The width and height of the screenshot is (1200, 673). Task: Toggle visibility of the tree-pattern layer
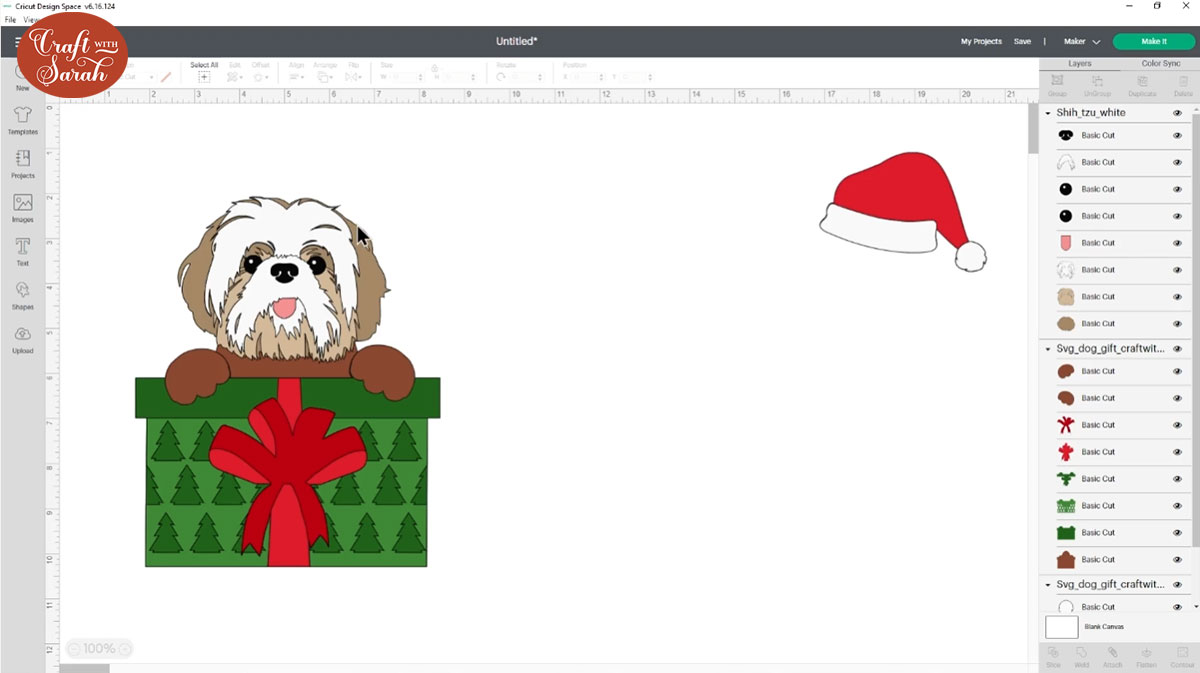pos(1177,506)
